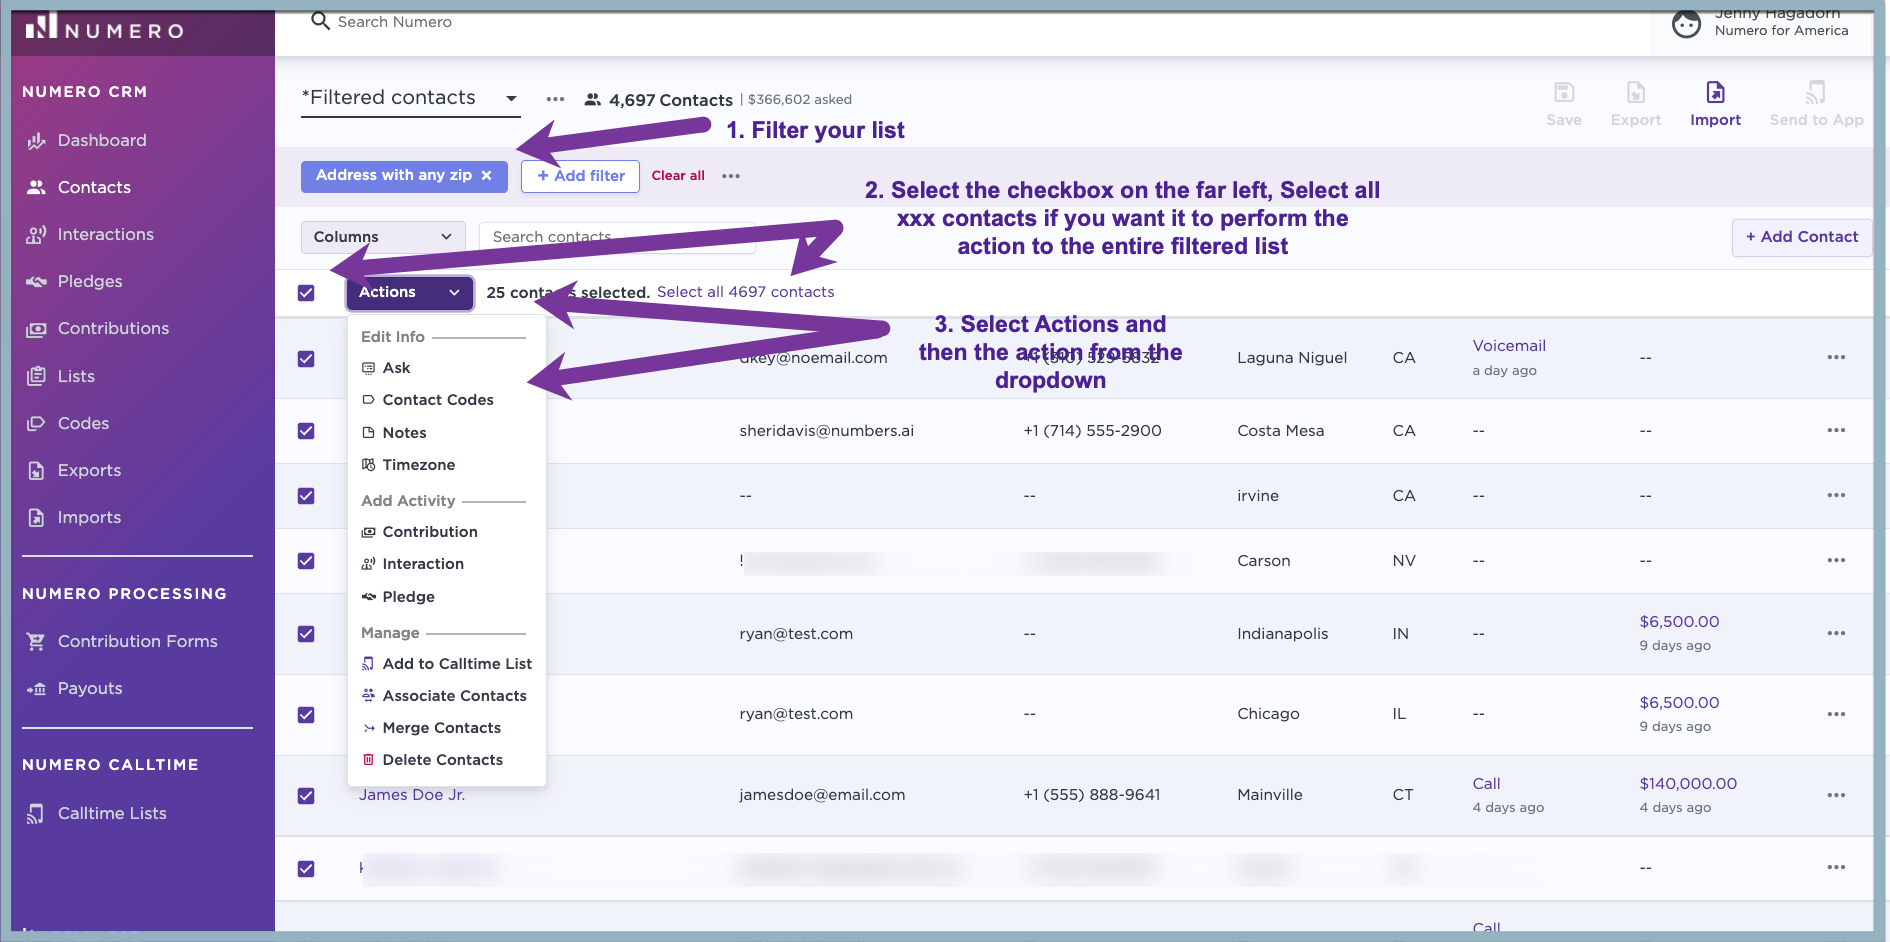Open row options for Chicago contact
Image resolution: width=1890 pixels, height=942 pixels.
[1836, 714]
